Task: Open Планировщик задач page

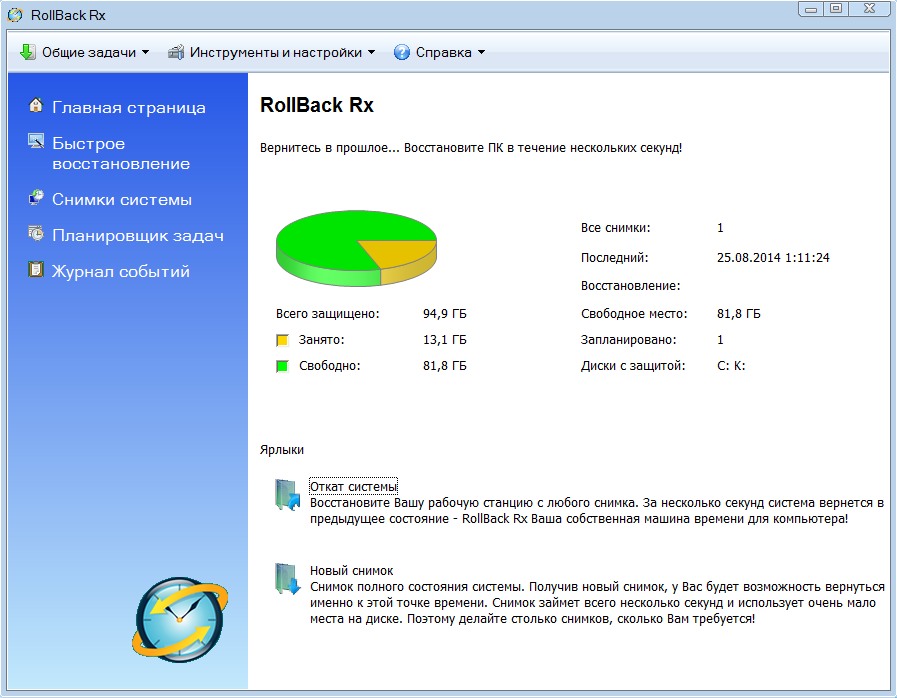Action: [138, 235]
